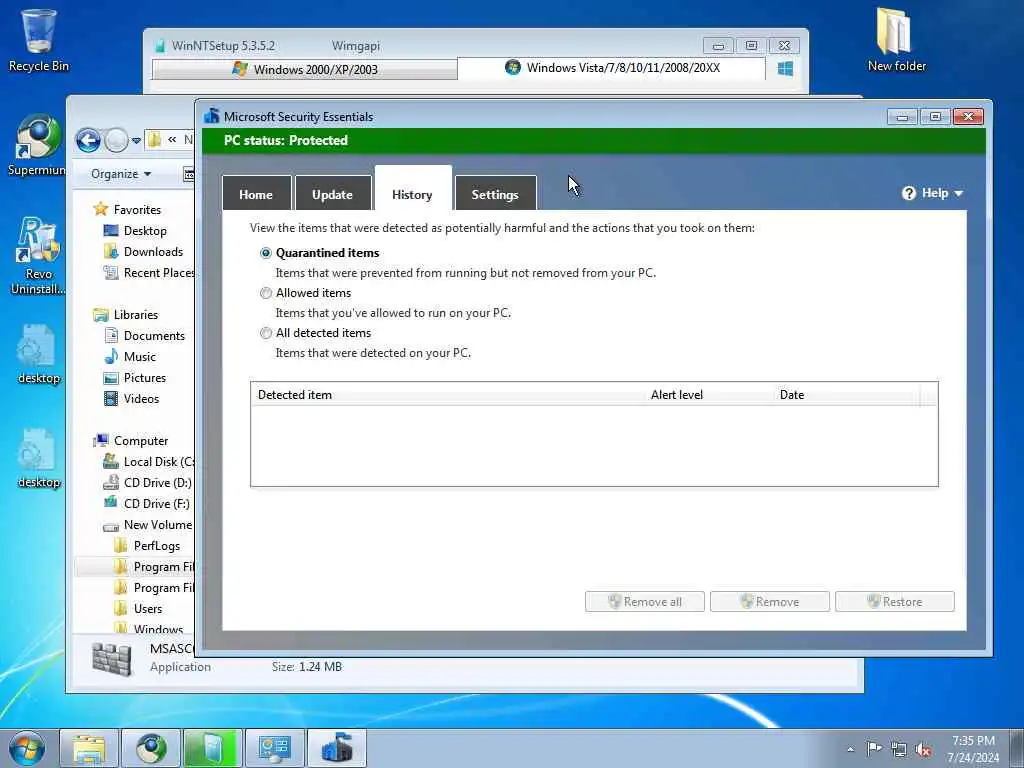The image size is (1024, 768).
Task: Show hidden tray icons arrow
Action: [x=850, y=749]
